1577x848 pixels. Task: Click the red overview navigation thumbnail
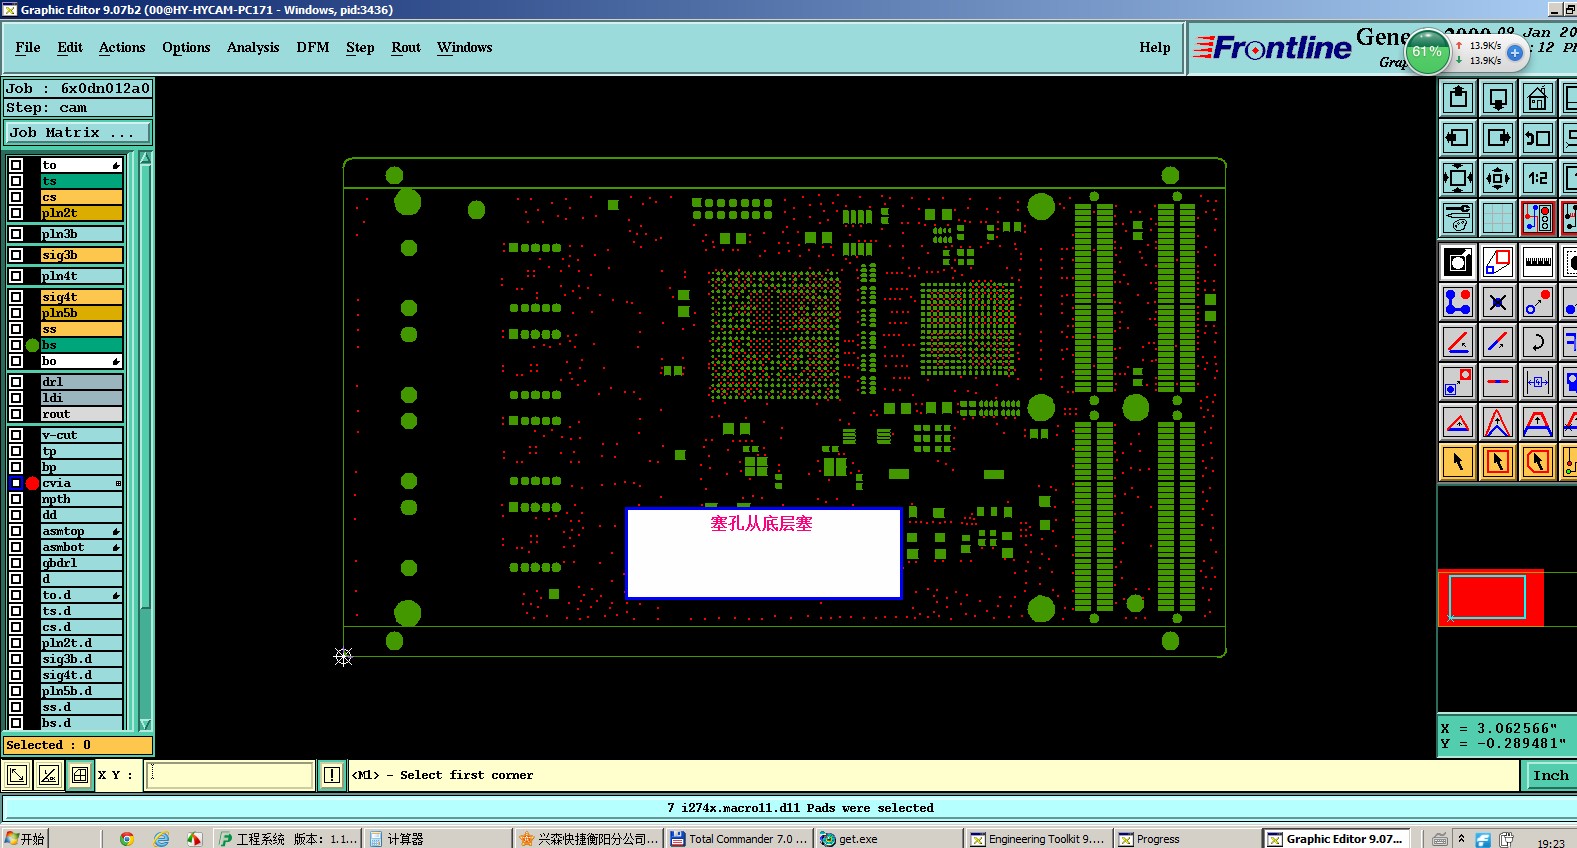(1490, 598)
